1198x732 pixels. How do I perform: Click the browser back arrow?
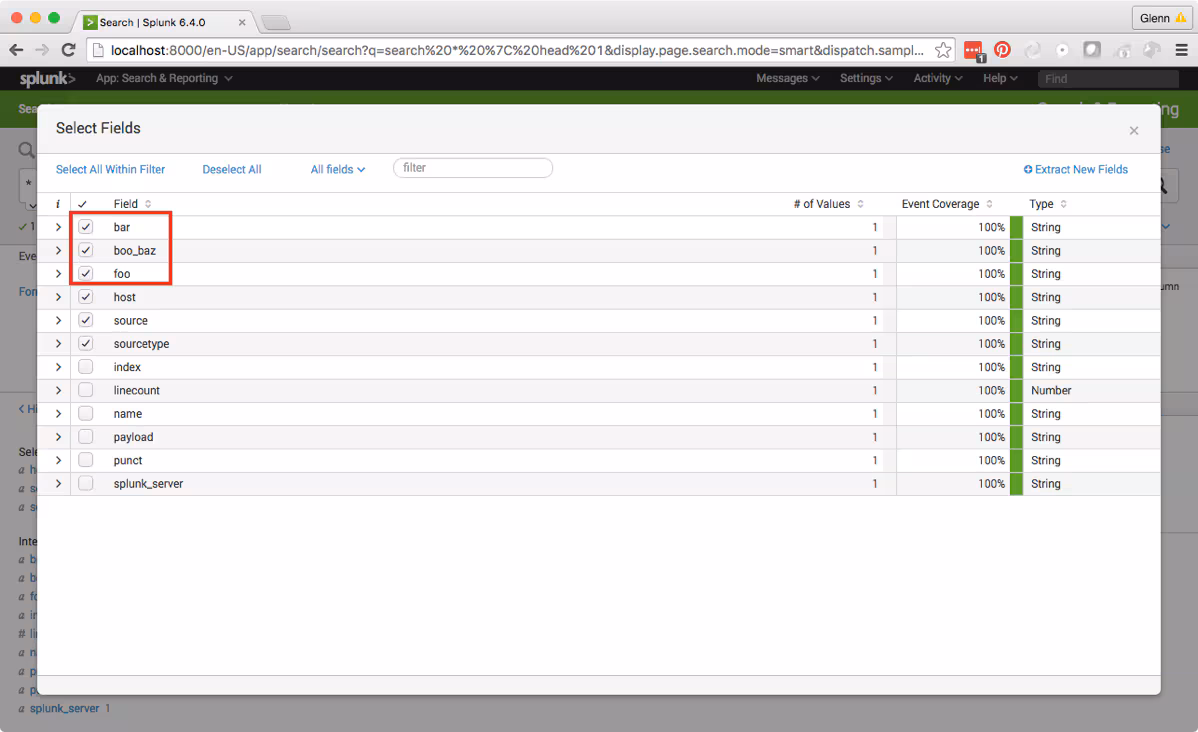point(16,50)
